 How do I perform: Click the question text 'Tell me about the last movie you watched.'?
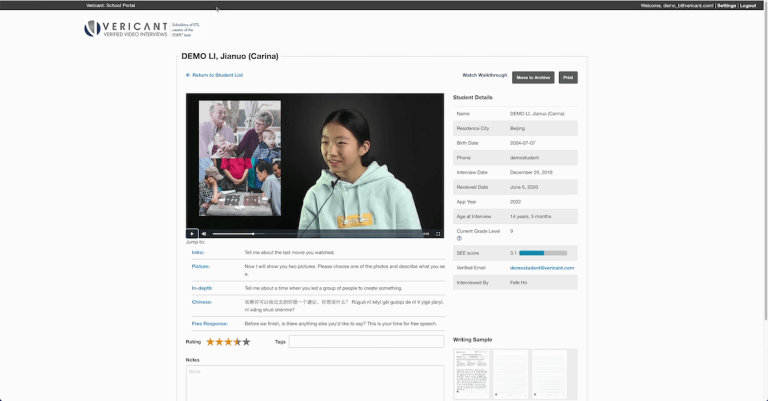pyautogui.click(x=289, y=253)
